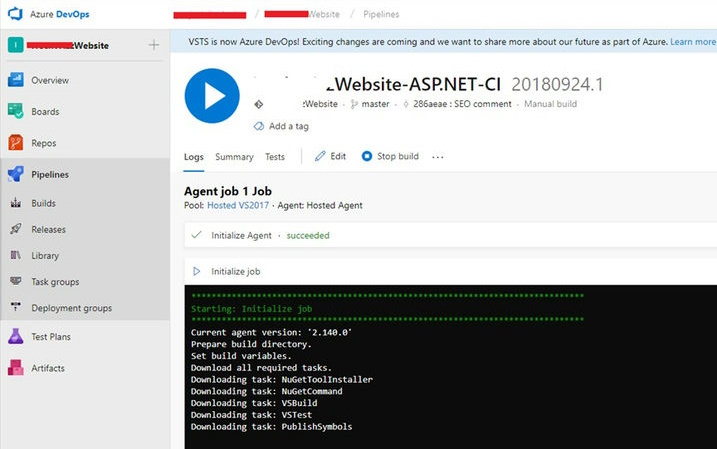
Task: Click 'Current agent version' log line
Action: tap(272, 332)
